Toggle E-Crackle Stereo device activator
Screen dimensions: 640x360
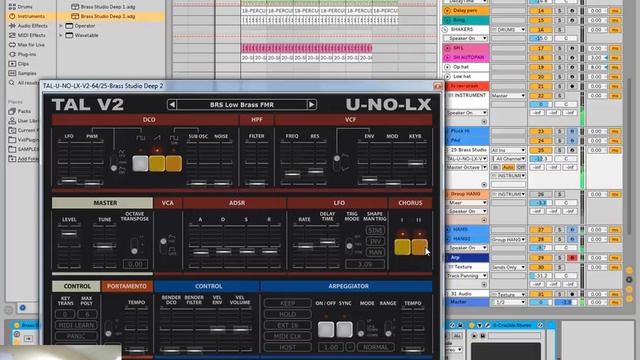[x=471, y=325]
